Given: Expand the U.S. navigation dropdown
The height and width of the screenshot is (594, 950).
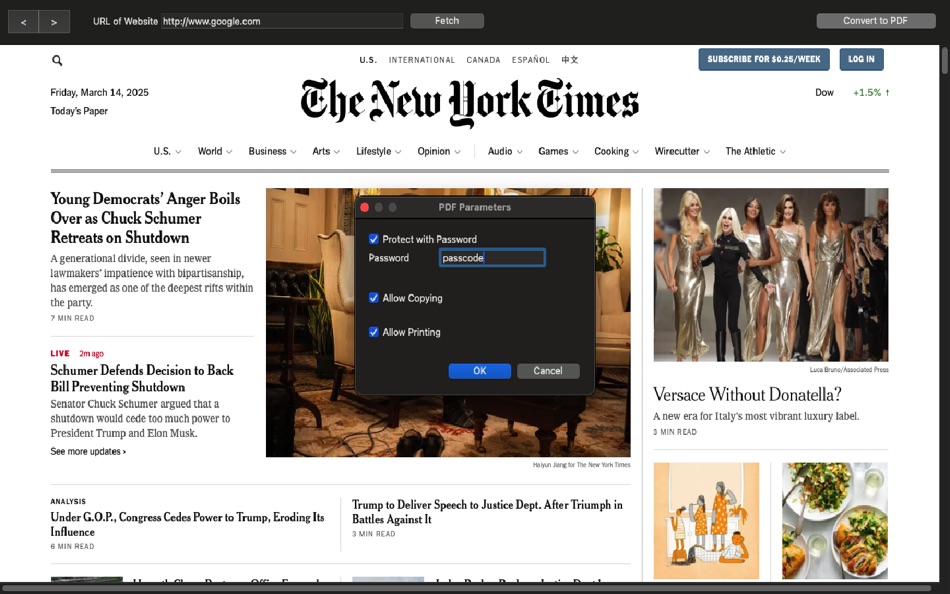Looking at the screenshot, I should tap(167, 152).
